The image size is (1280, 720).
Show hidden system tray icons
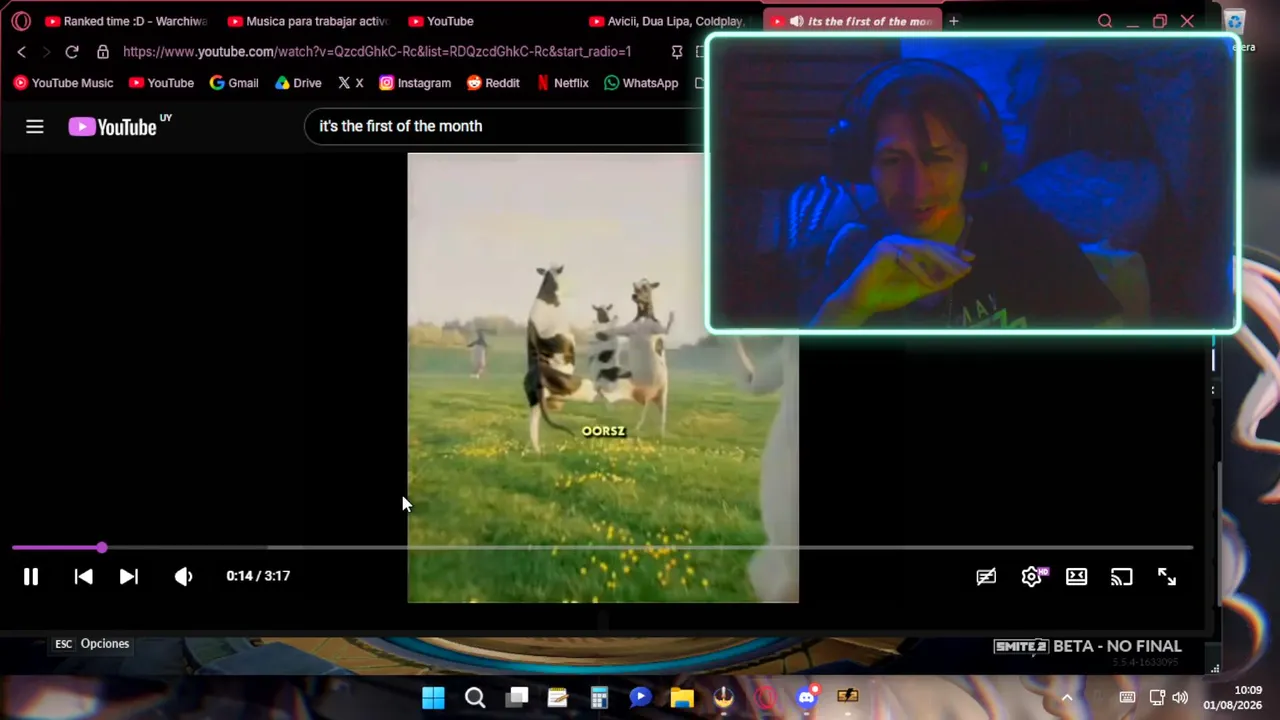point(1067,698)
